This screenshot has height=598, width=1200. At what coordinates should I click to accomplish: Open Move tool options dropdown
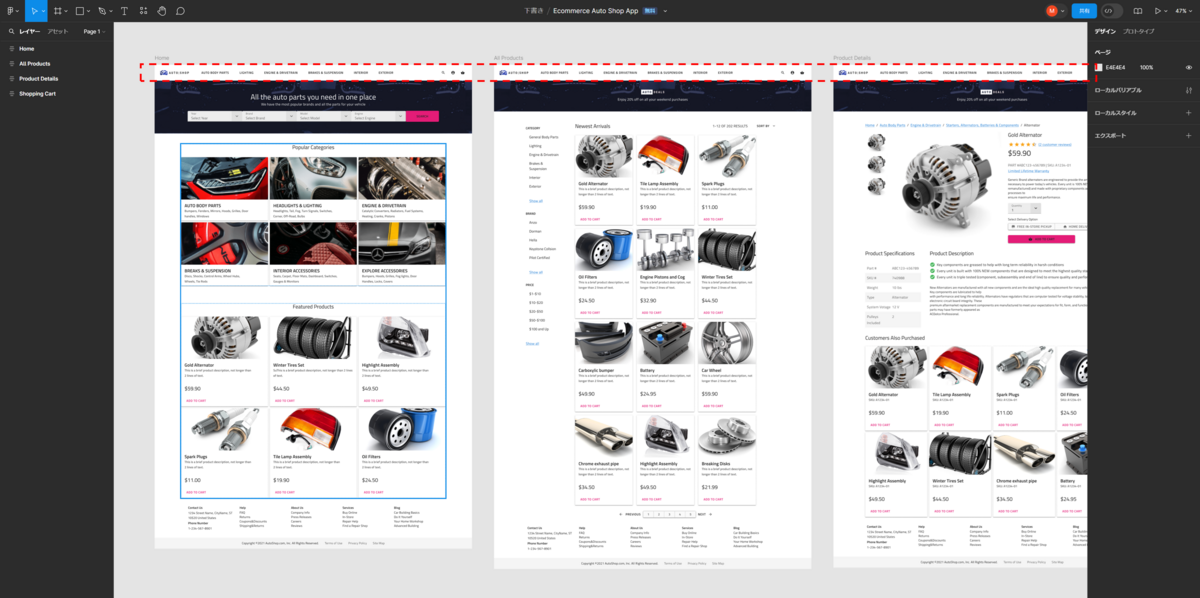coord(43,11)
